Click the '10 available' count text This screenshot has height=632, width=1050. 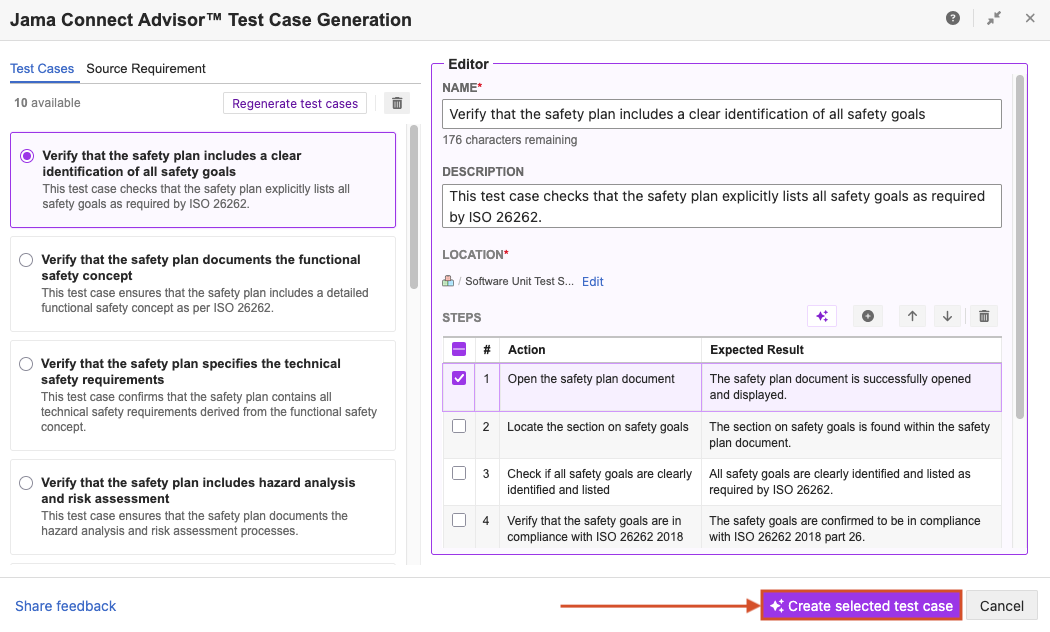coord(48,102)
